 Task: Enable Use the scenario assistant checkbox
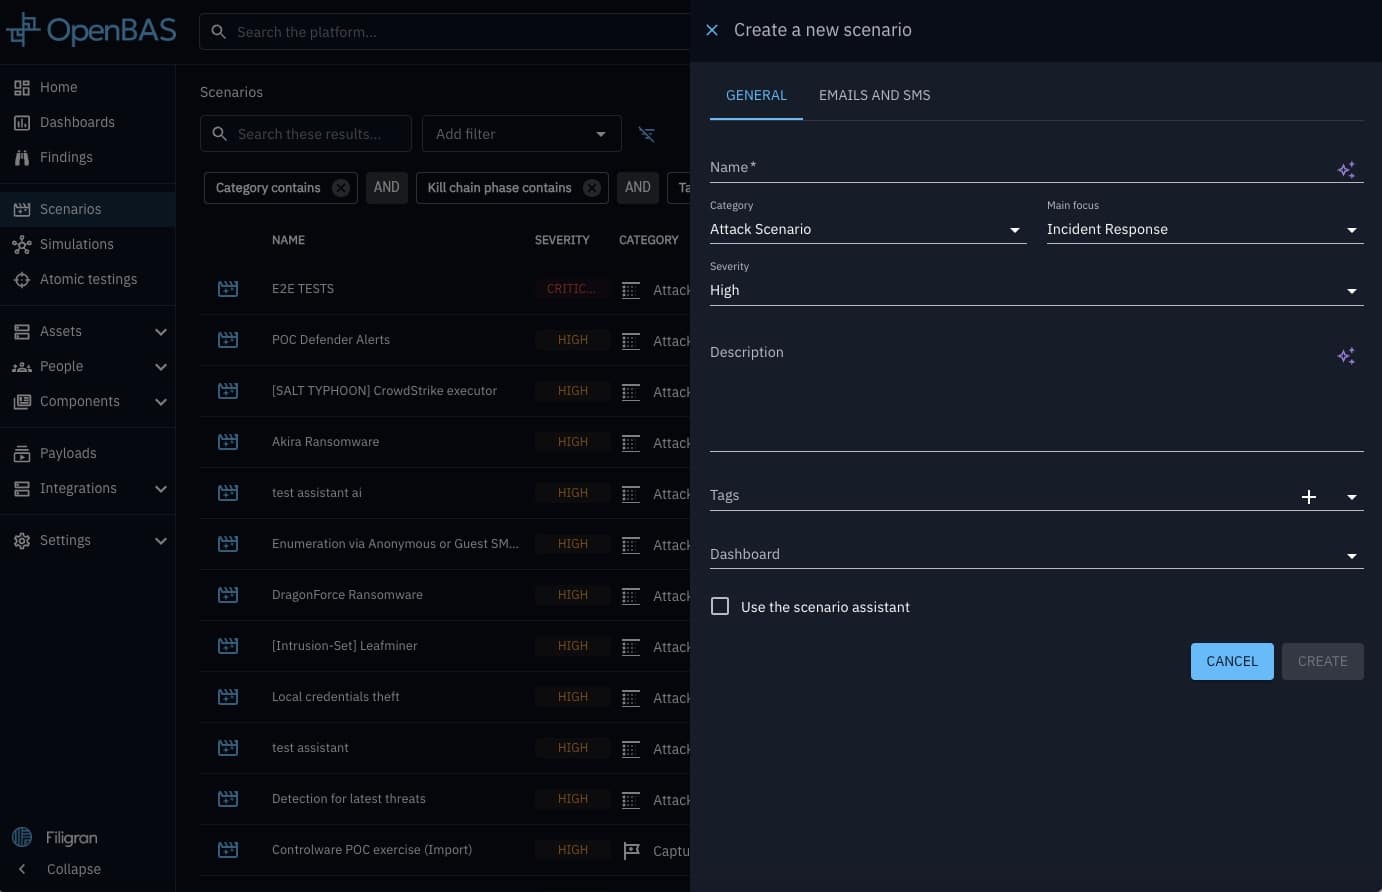tap(720, 606)
